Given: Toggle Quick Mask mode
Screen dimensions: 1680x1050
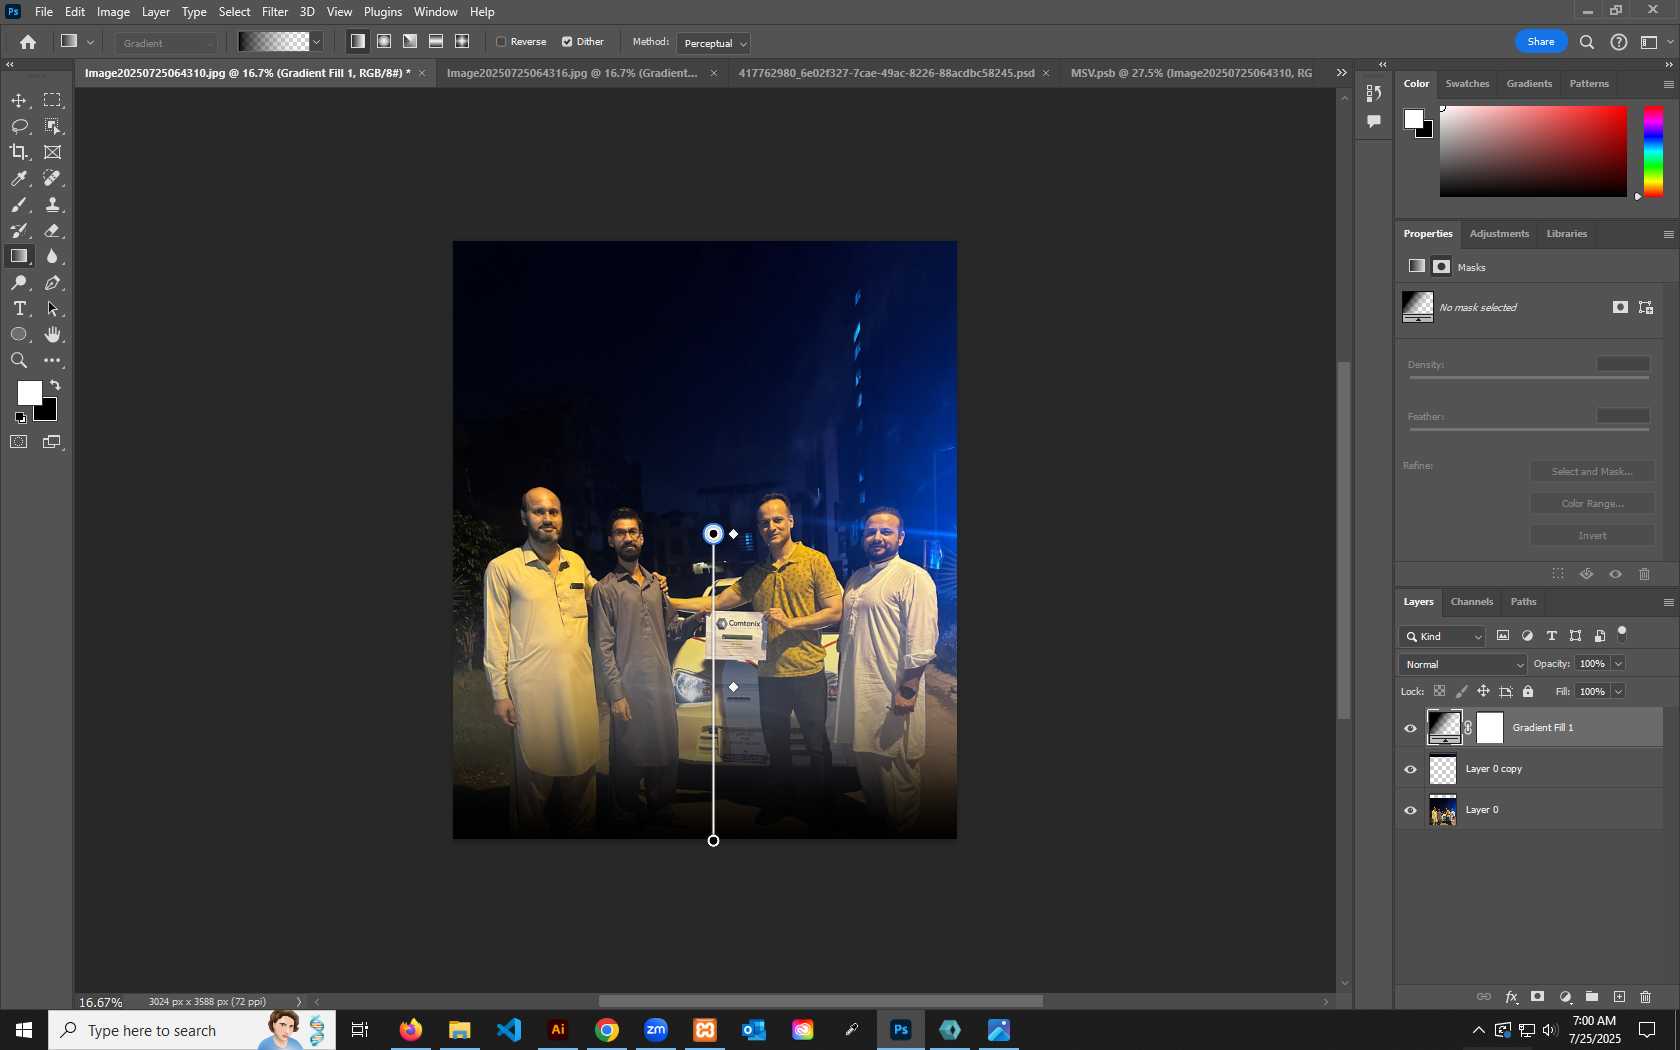Looking at the screenshot, I should coord(19,442).
